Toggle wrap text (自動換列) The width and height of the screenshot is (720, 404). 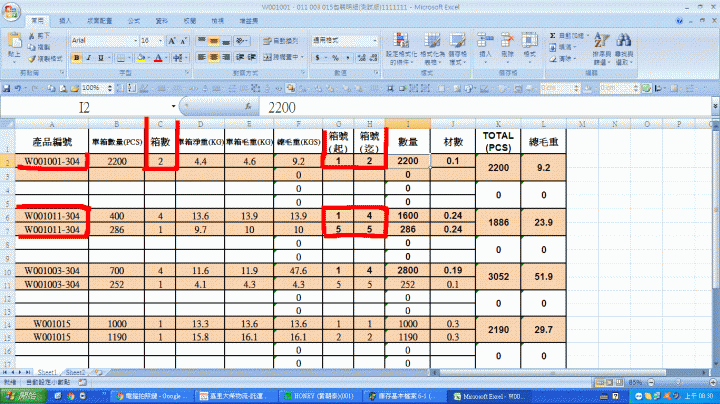click(x=281, y=41)
